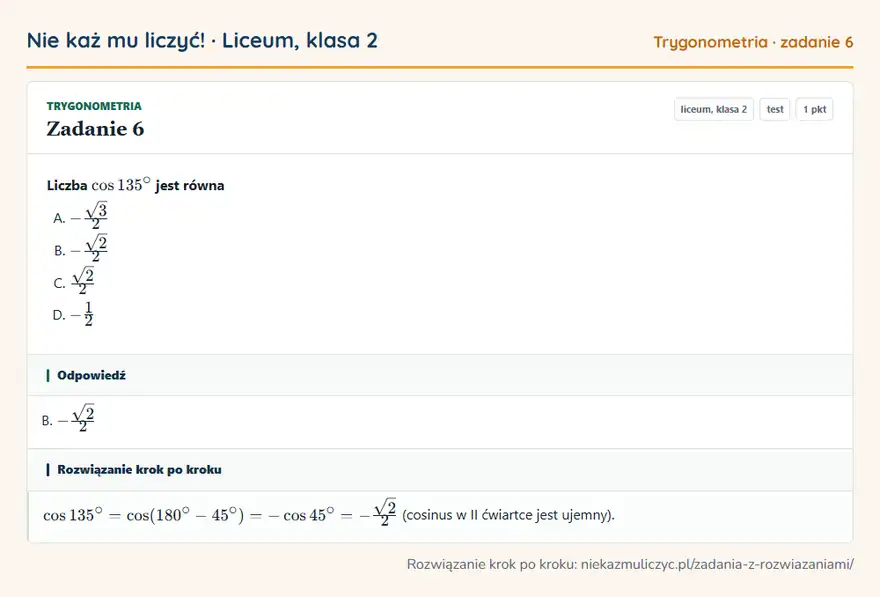
Task: Click the 'Trygonometria · zadanie 6' header label
Action: click(753, 42)
